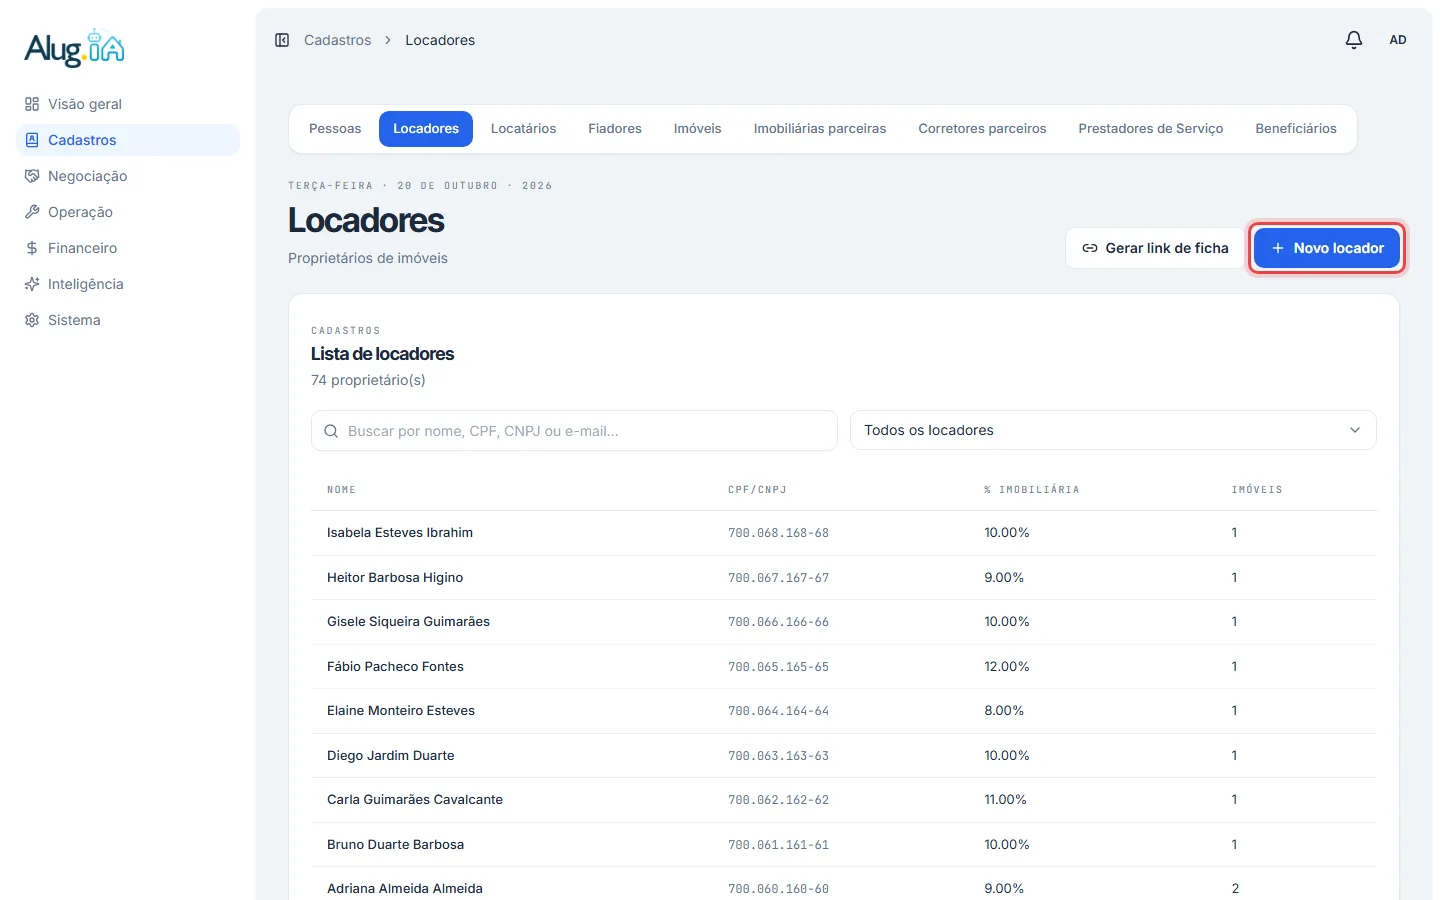
Task: Open row Isabela Esteves Ibrahim
Action: pos(844,533)
